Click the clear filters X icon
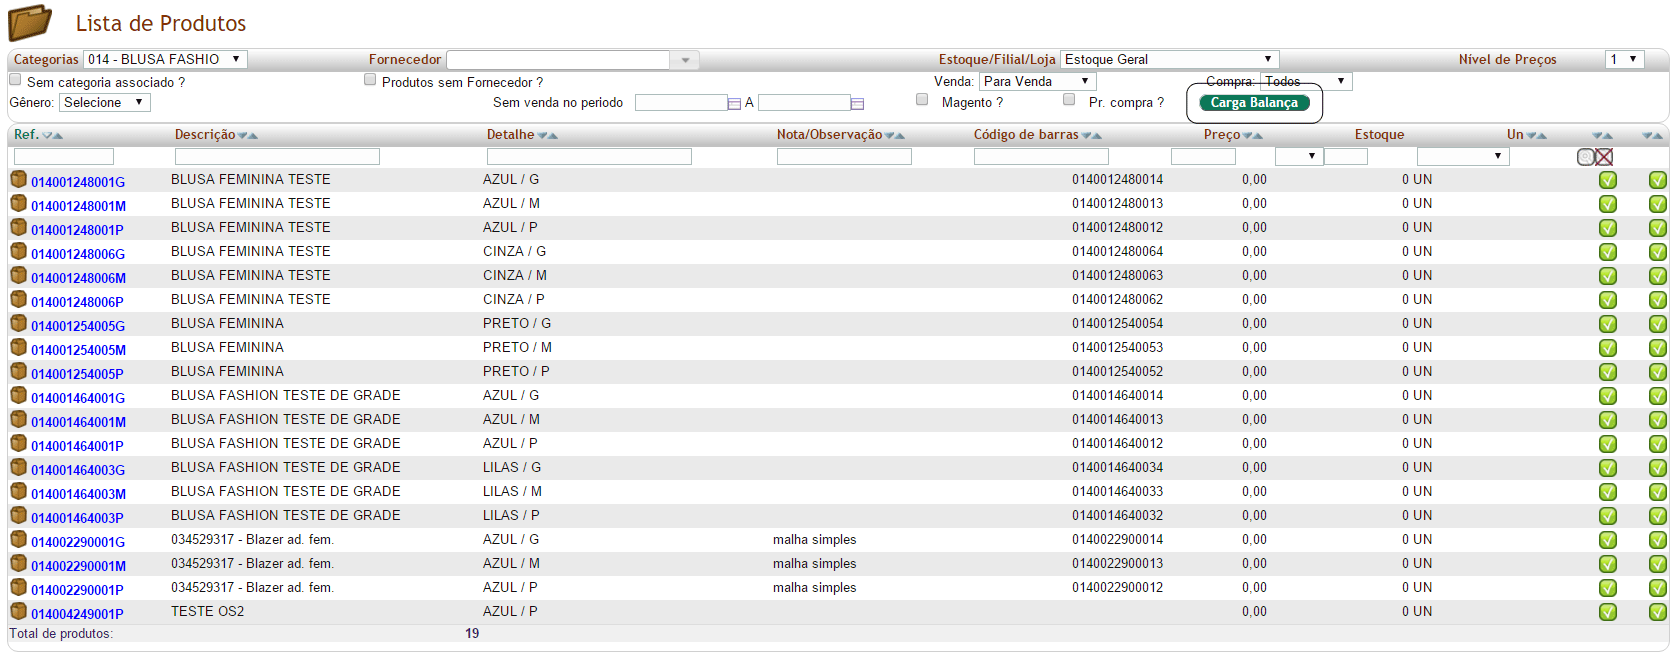1676x653 pixels. 1604,157
